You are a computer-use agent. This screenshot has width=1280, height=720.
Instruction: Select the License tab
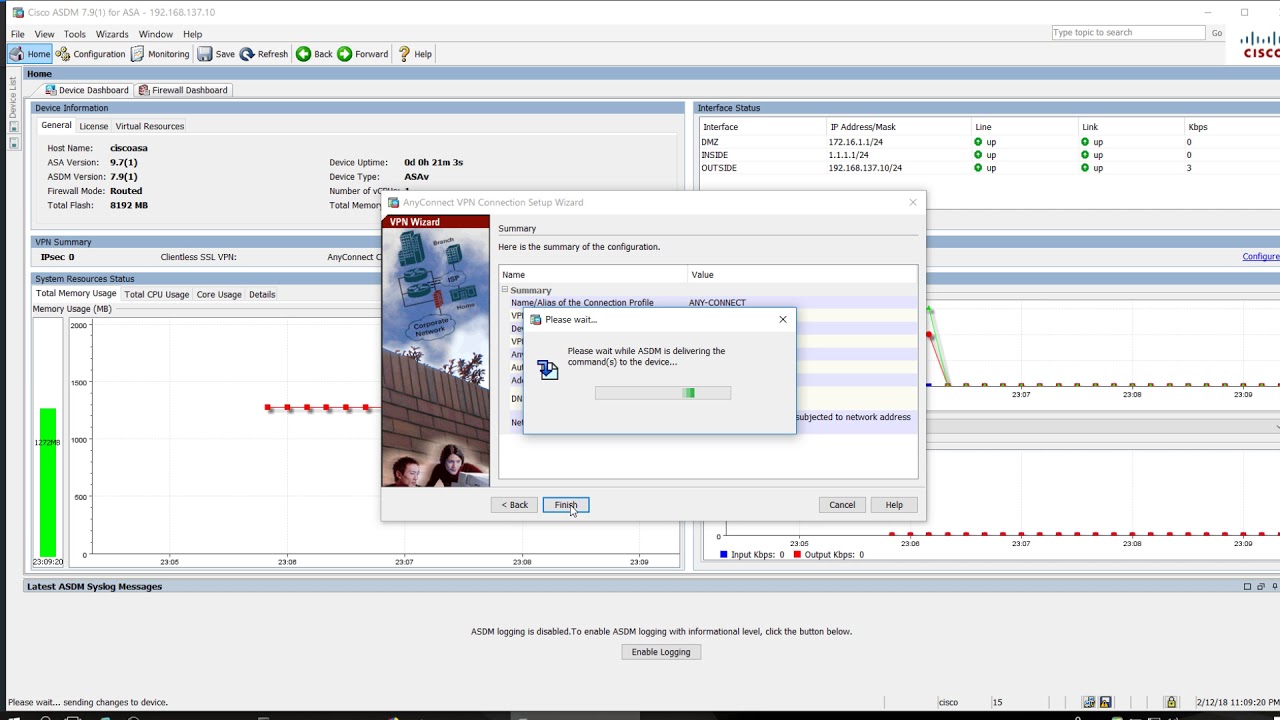(93, 126)
